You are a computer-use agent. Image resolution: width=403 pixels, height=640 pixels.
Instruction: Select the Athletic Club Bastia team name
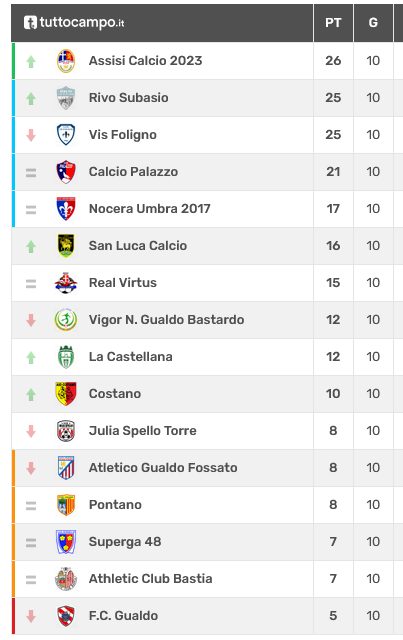click(151, 579)
